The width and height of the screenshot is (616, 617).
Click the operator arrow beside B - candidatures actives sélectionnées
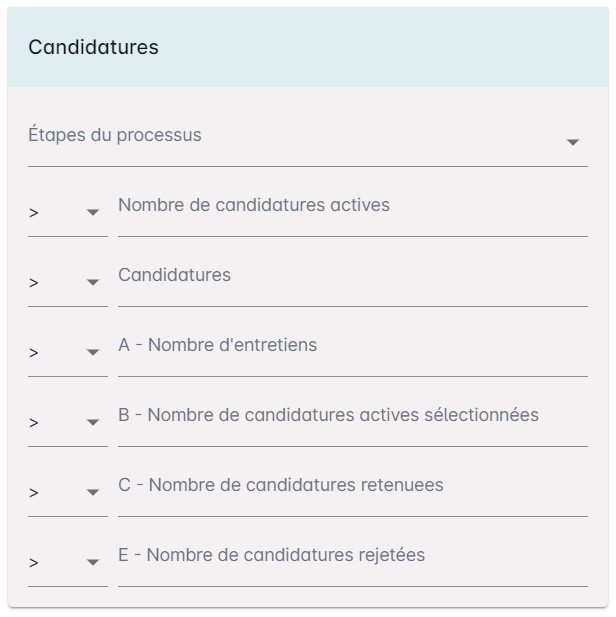click(x=93, y=422)
